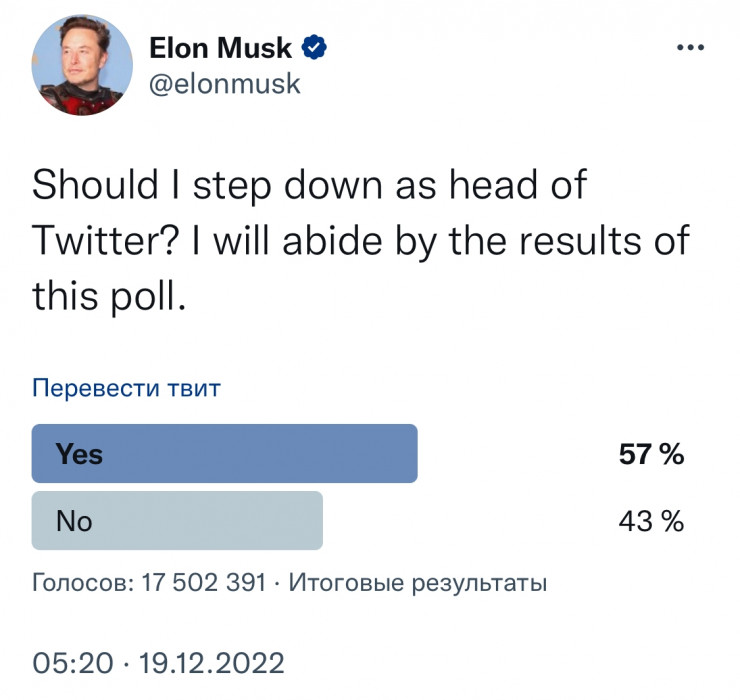Click the vote count "Голосов: 17 502 391"
This screenshot has width=740, height=700.
pyautogui.click(x=149, y=583)
